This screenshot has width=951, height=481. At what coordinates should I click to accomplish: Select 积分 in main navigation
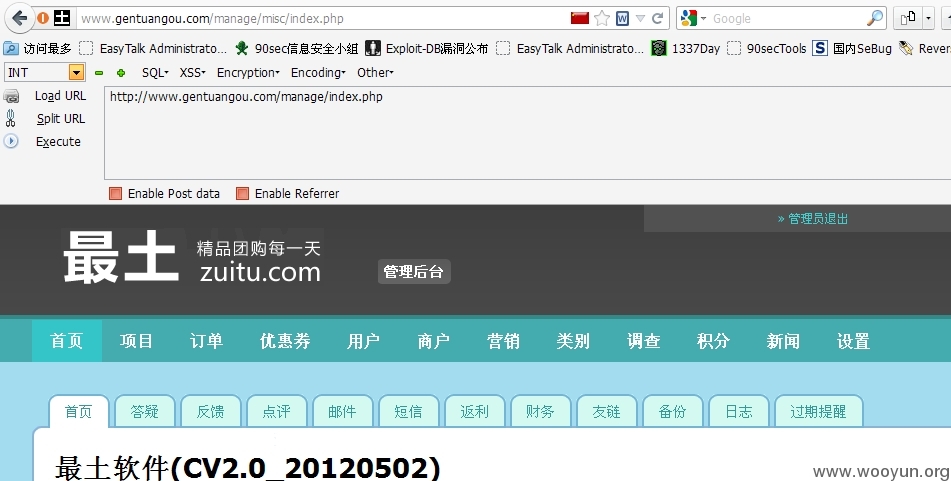(713, 341)
